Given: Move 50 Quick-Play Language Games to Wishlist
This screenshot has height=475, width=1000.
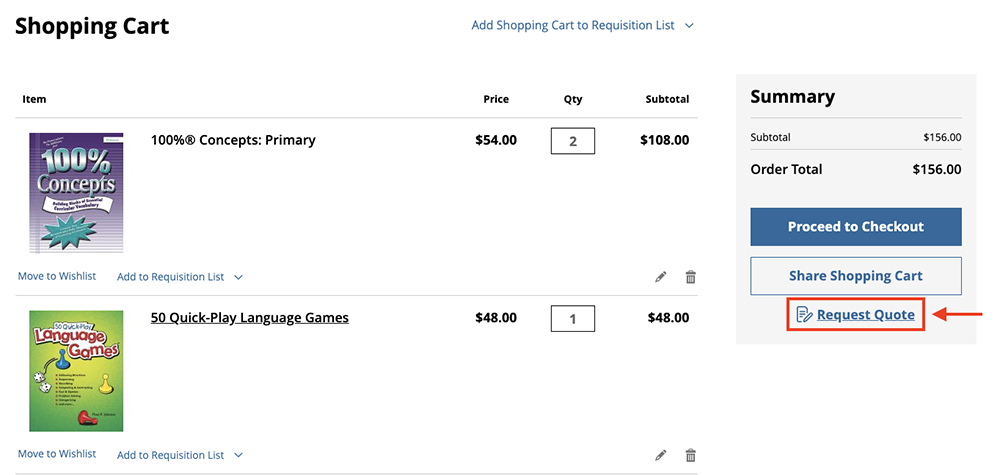Looking at the screenshot, I should [57, 454].
